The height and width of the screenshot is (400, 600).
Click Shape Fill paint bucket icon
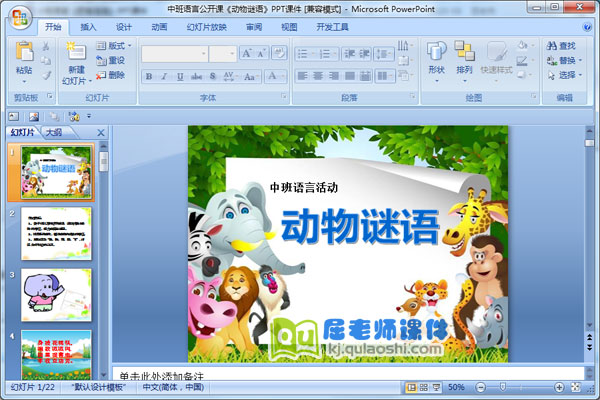click(523, 46)
